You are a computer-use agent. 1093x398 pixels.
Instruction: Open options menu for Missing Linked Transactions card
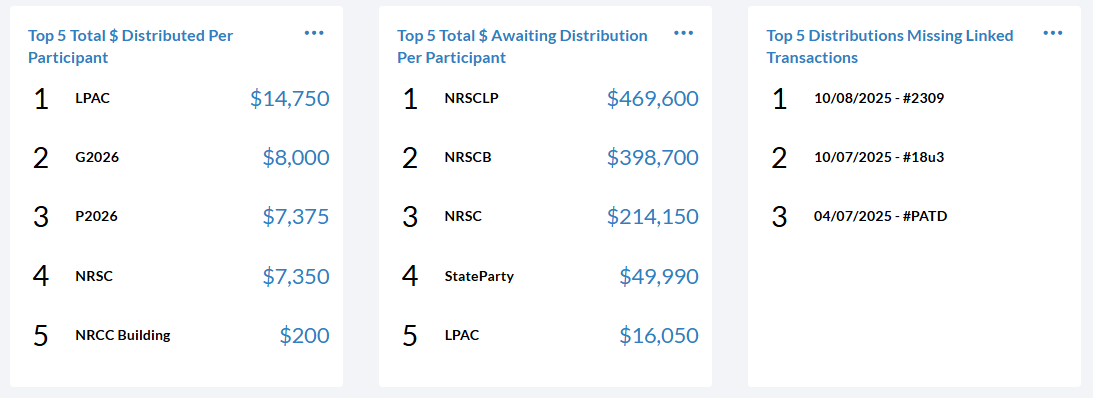click(1053, 33)
